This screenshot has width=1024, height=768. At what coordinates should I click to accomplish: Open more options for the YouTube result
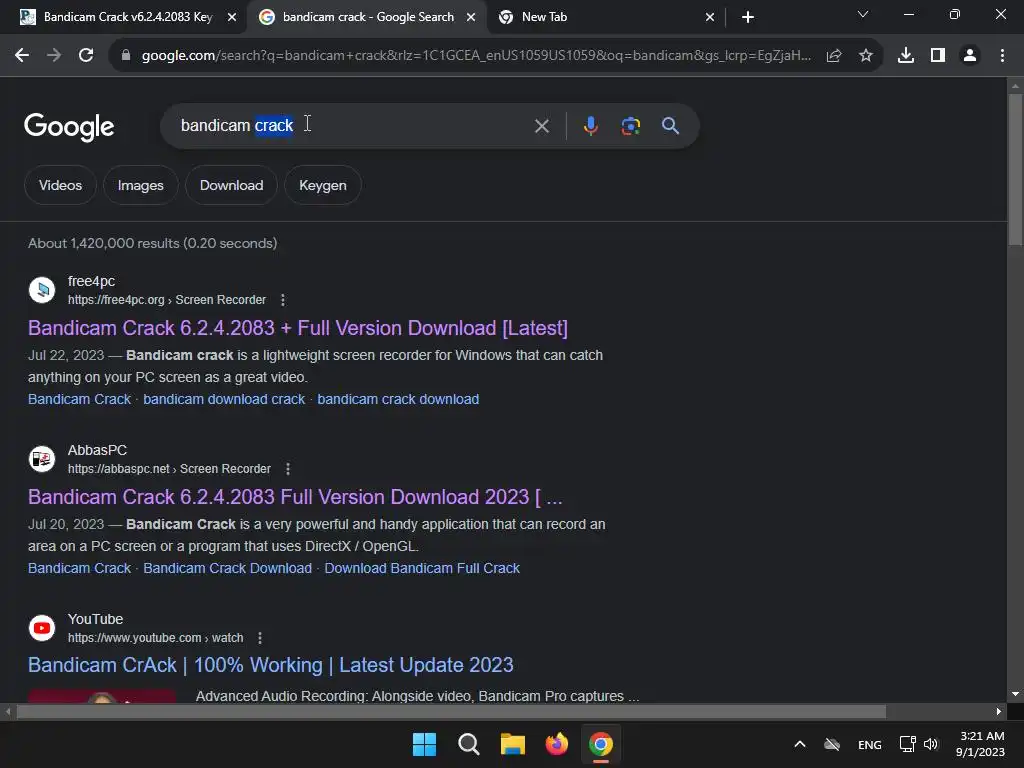pos(260,638)
